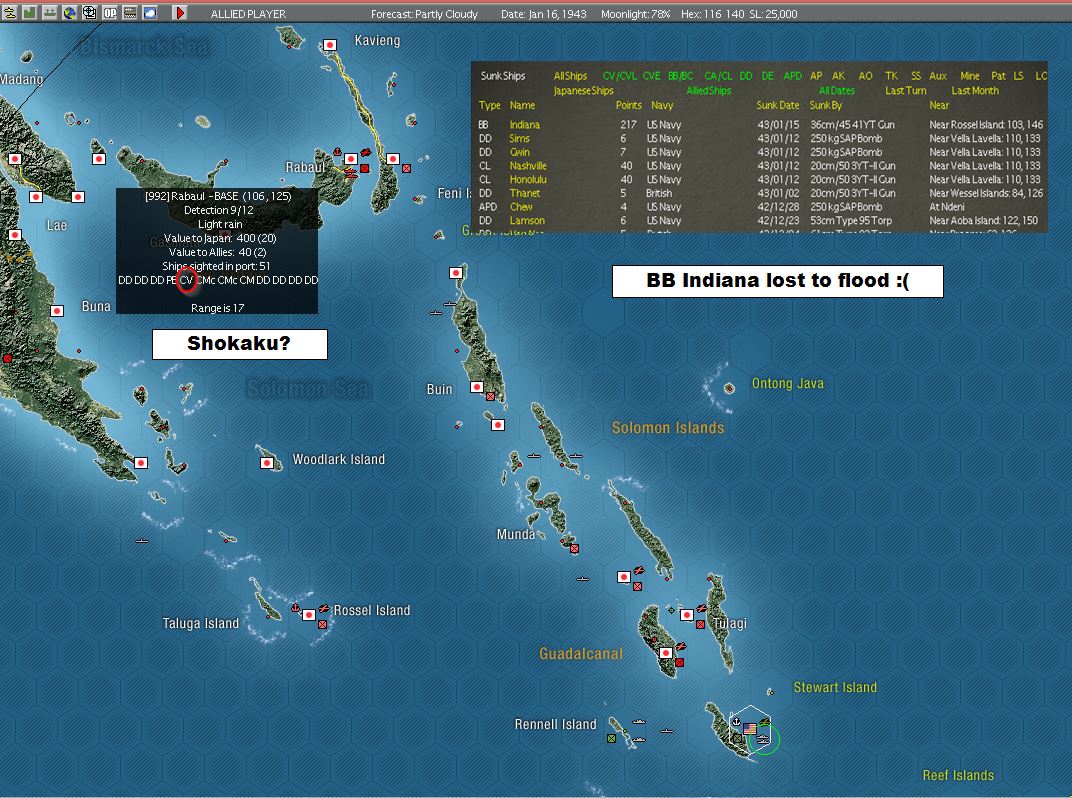Toggle the CA/CL ship type filter
Screen dimensions: 1072x798
718,76
